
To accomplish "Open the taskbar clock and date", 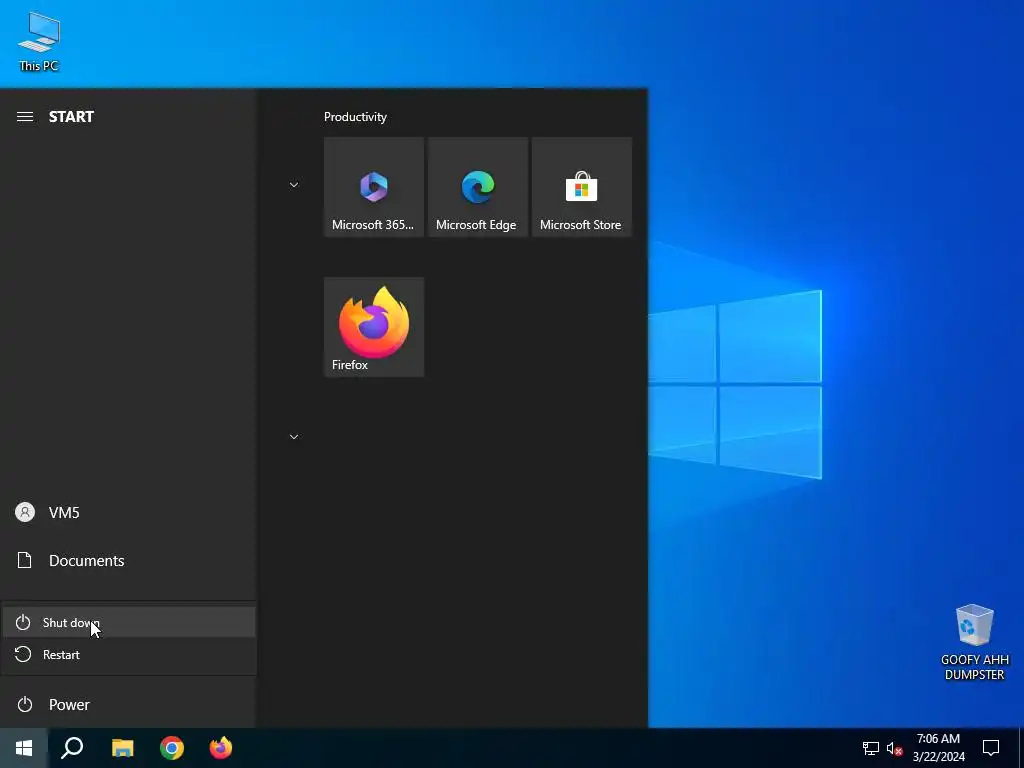I will pos(938,748).
